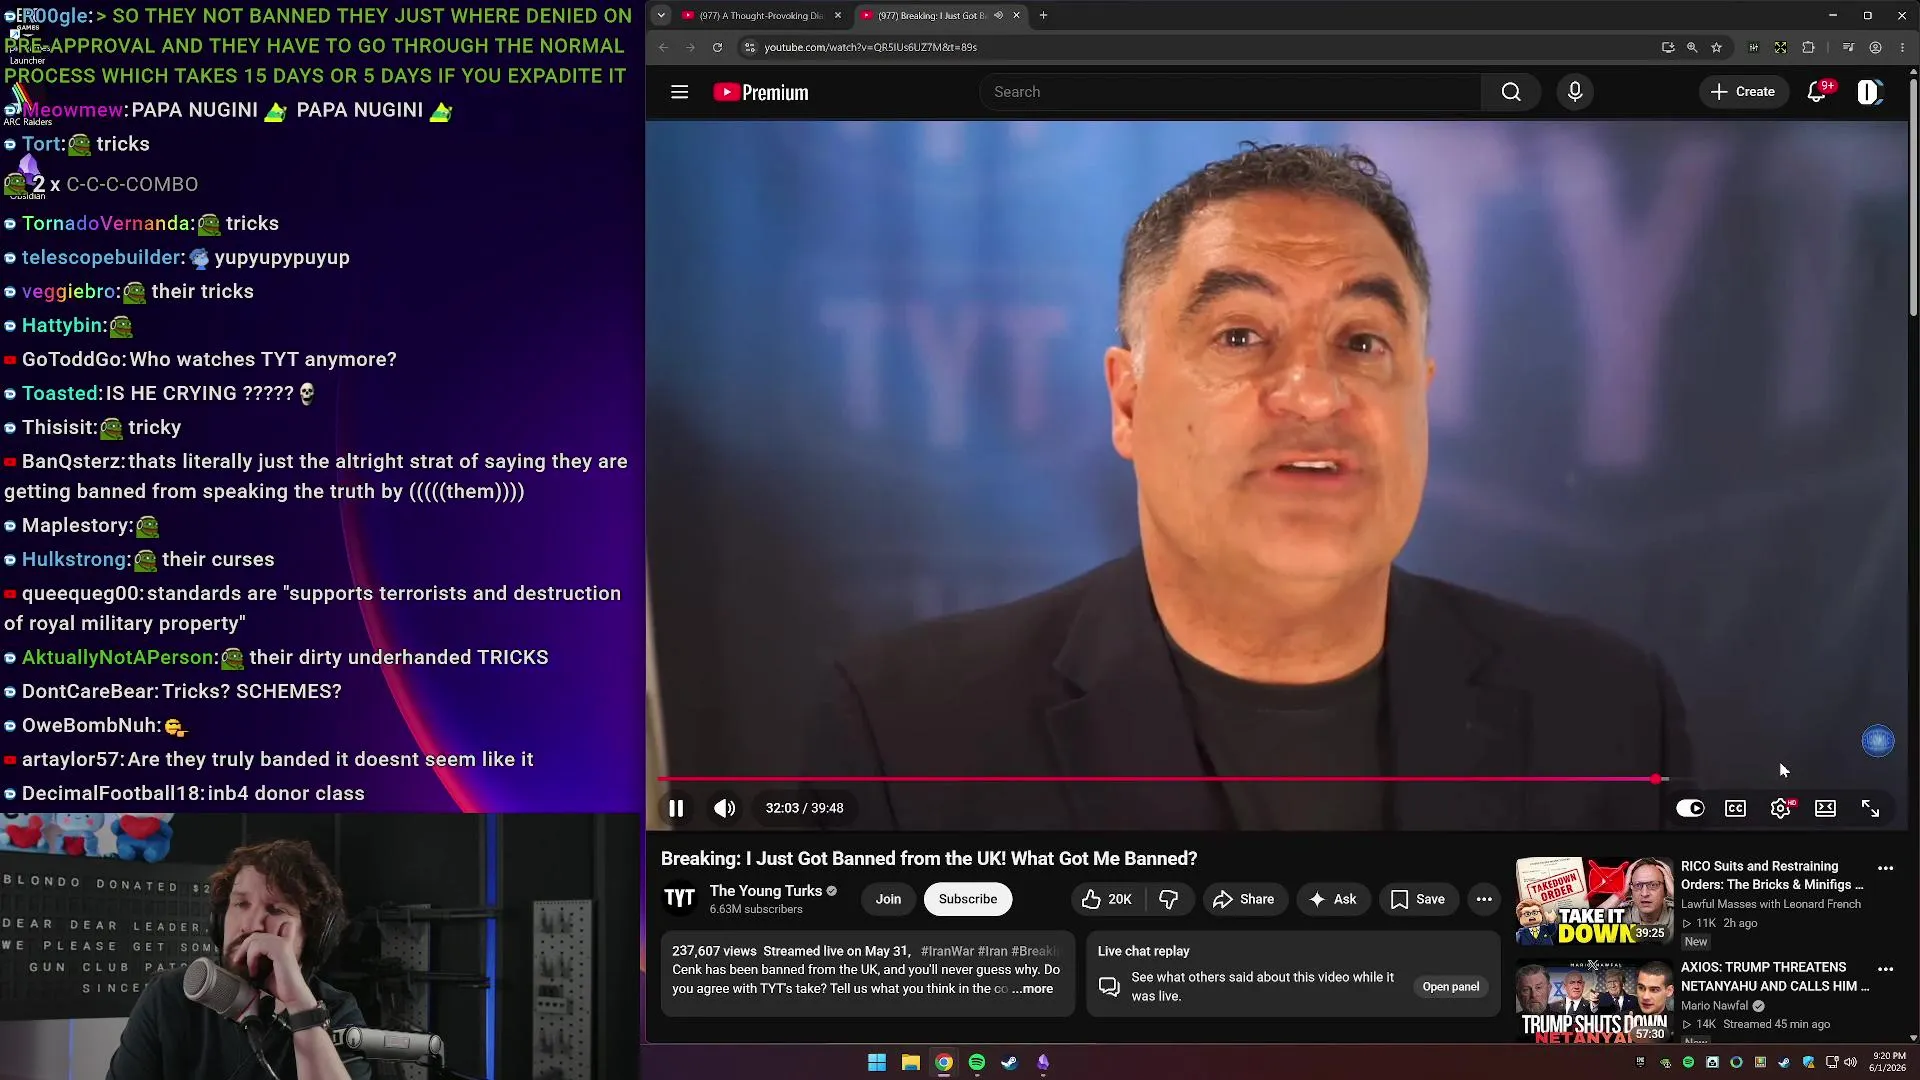The width and height of the screenshot is (1920, 1080).
Task: Click the search magnifier button
Action: pos(1511,92)
